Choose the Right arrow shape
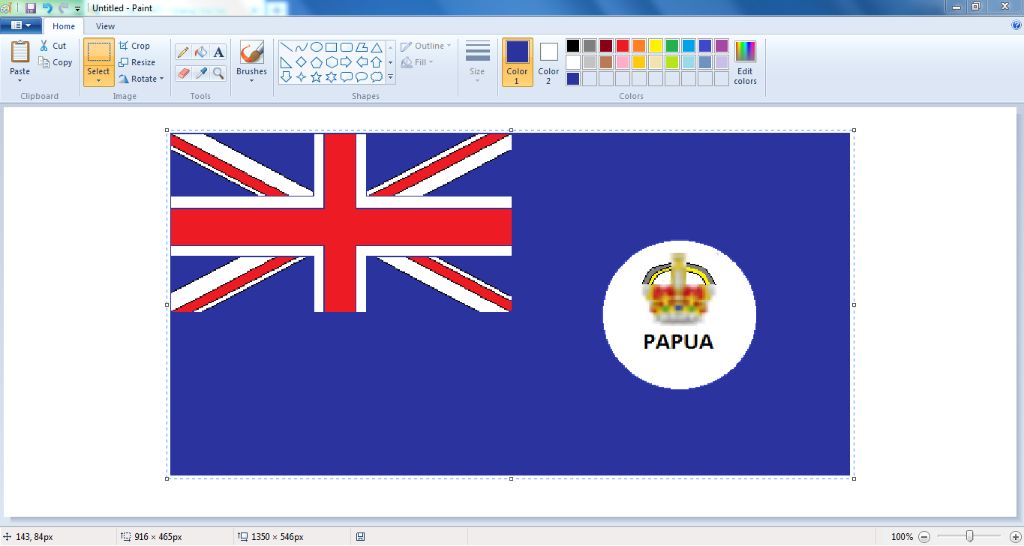1024x546 pixels. [346, 63]
